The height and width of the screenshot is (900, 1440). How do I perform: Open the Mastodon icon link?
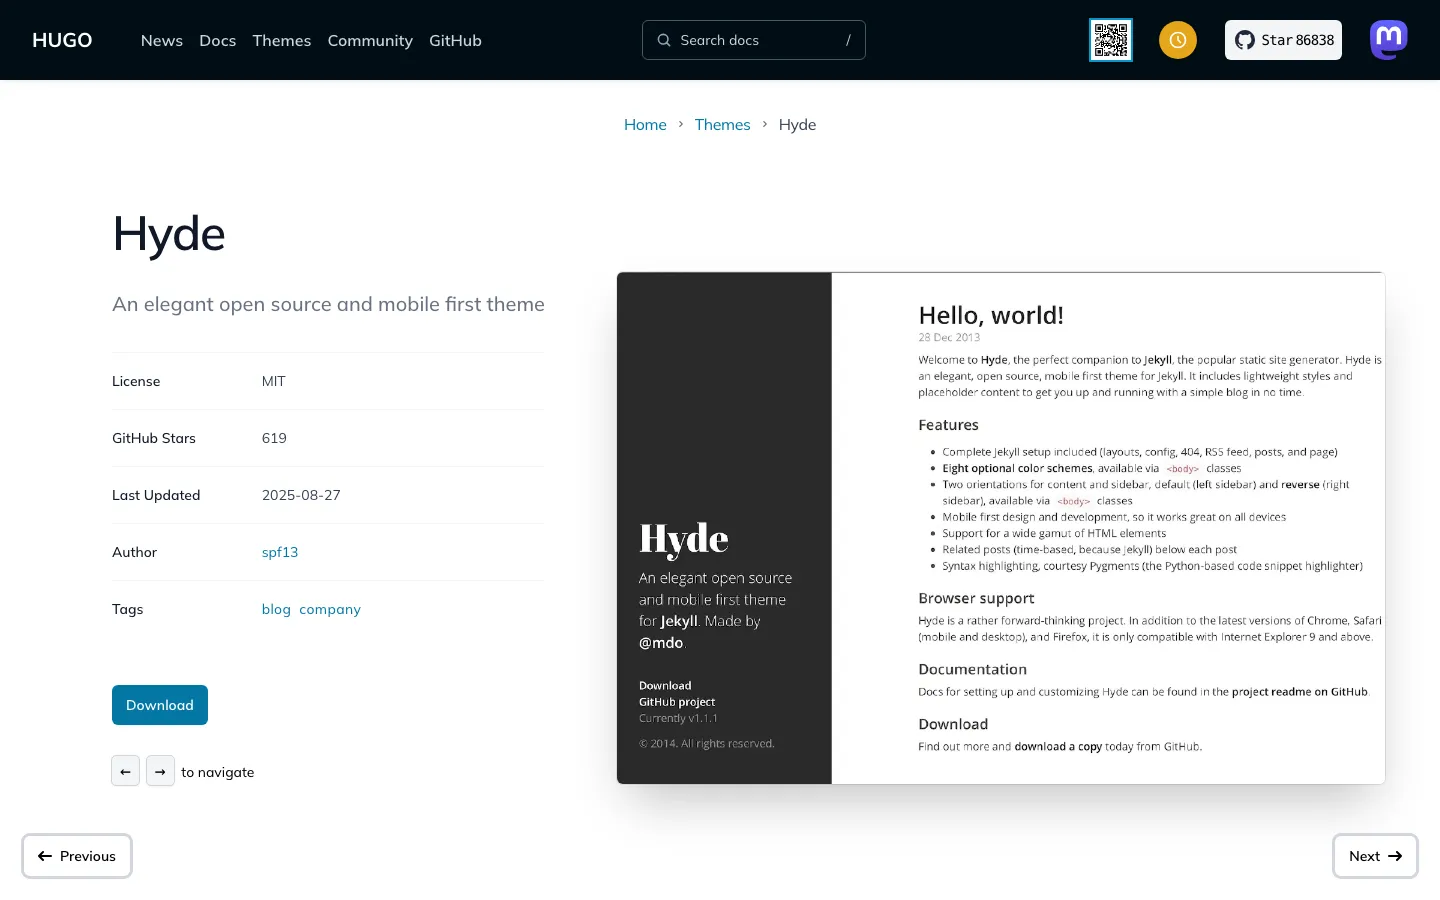[x=1389, y=40]
